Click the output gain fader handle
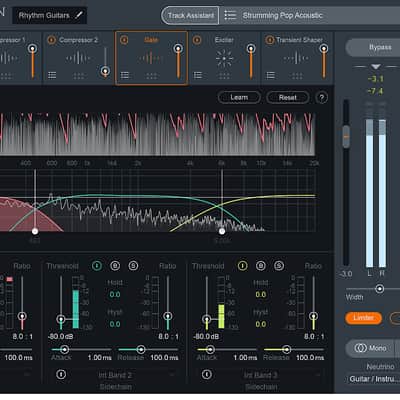The image size is (400, 400). point(346,137)
